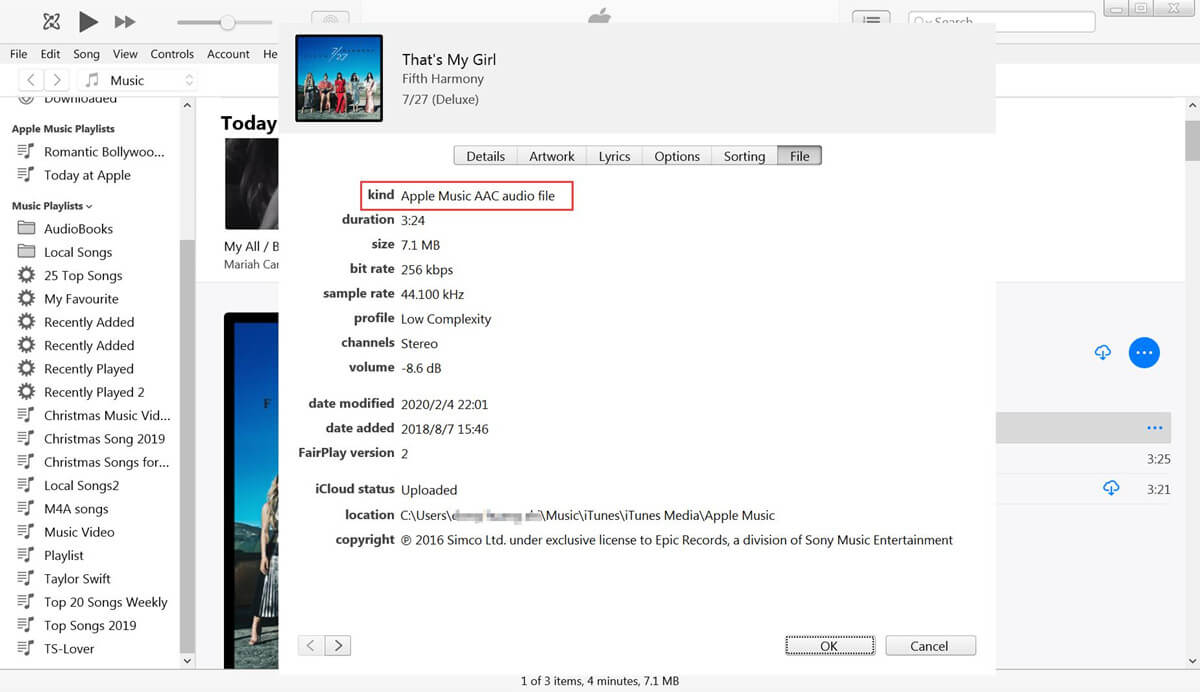Go to previous song using dialog left arrow

pos(311,645)
